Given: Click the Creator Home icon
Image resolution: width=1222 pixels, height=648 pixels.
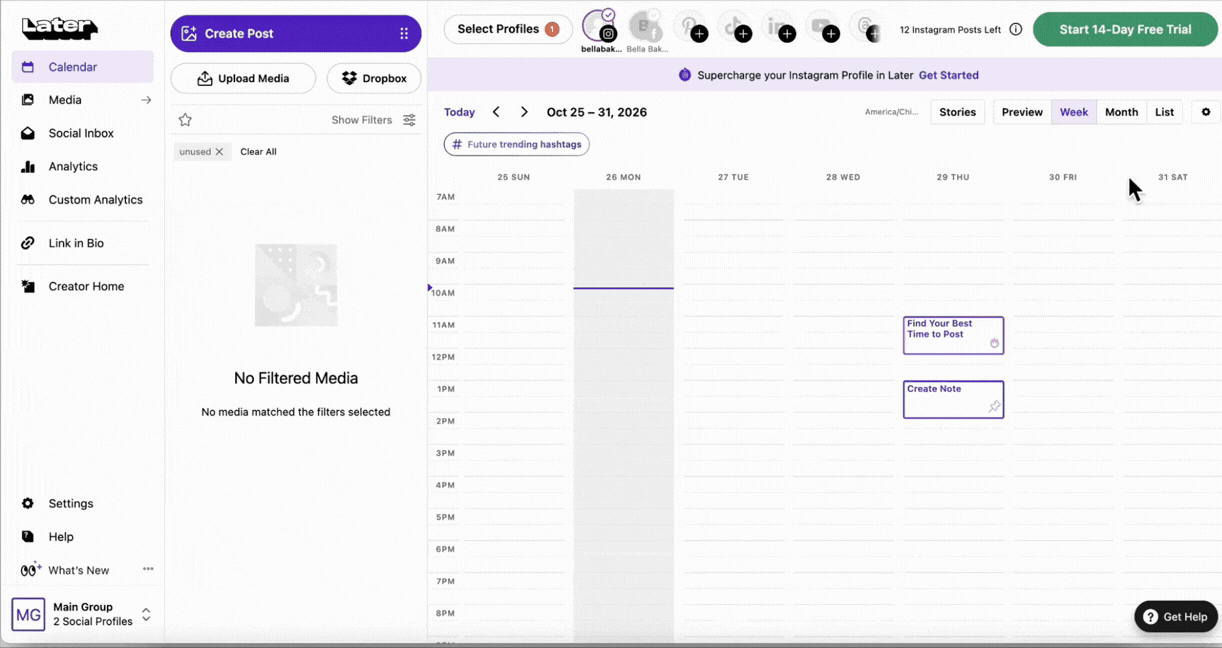Looking at the screenshot, I should 28,286.
